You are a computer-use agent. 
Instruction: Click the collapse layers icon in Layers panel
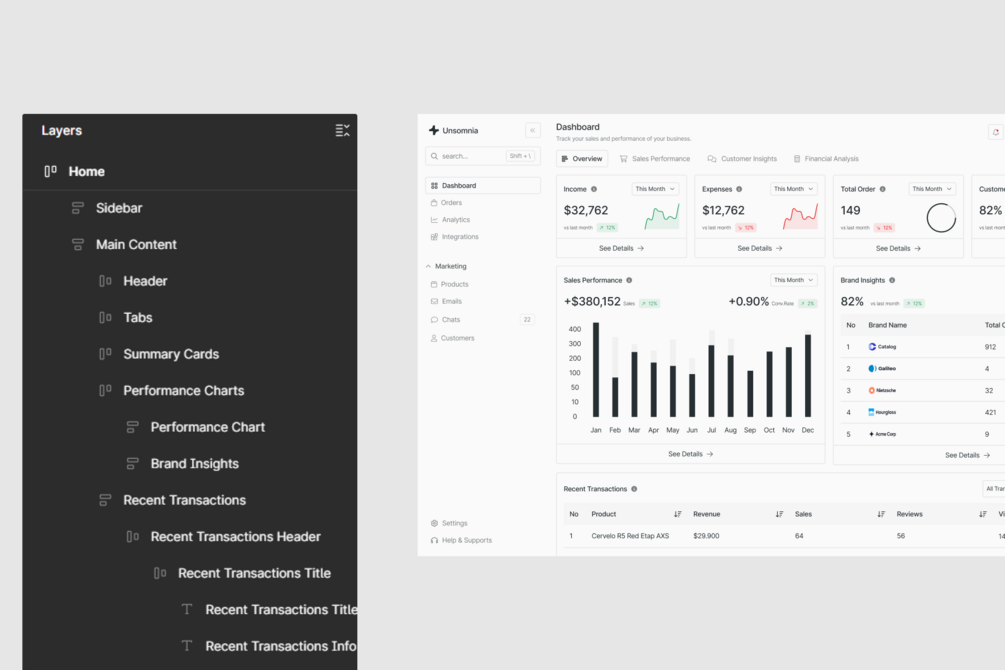pos(342,130)
